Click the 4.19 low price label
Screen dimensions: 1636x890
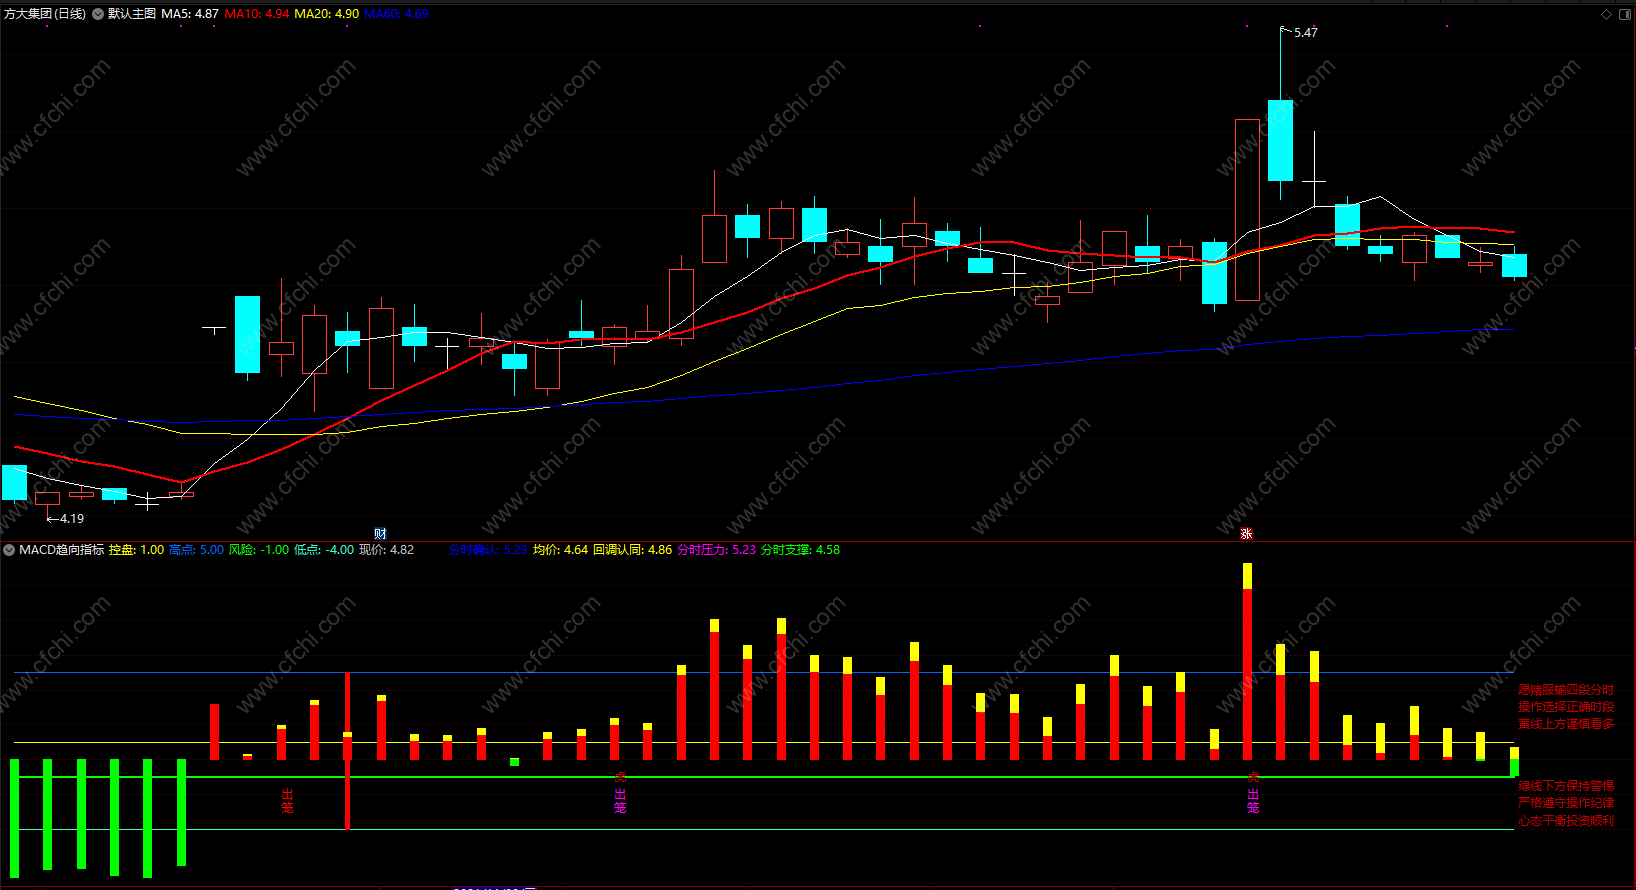pyautogui.click(x=72, y=519)
